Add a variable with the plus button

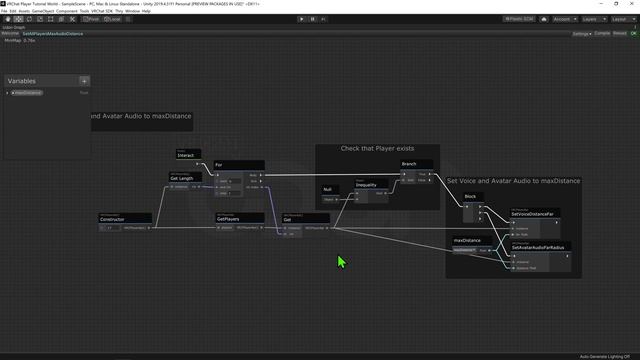pyautogui.click(x=84, y=81)
